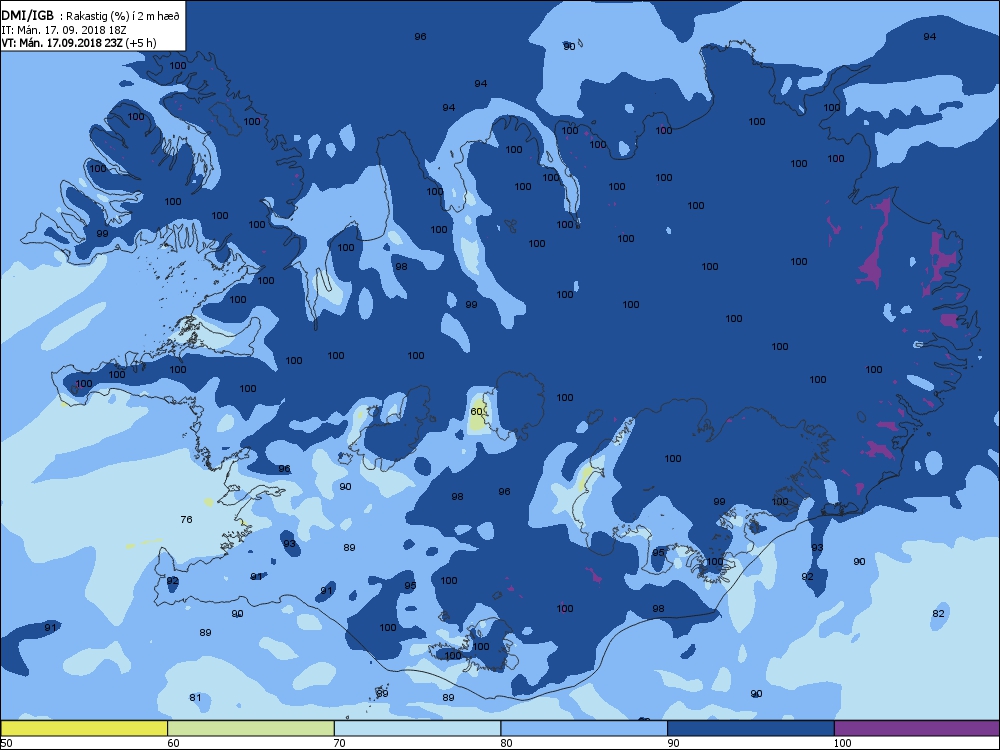Click the dark blue 90–100 legend swatch

[x=751, y=728]
